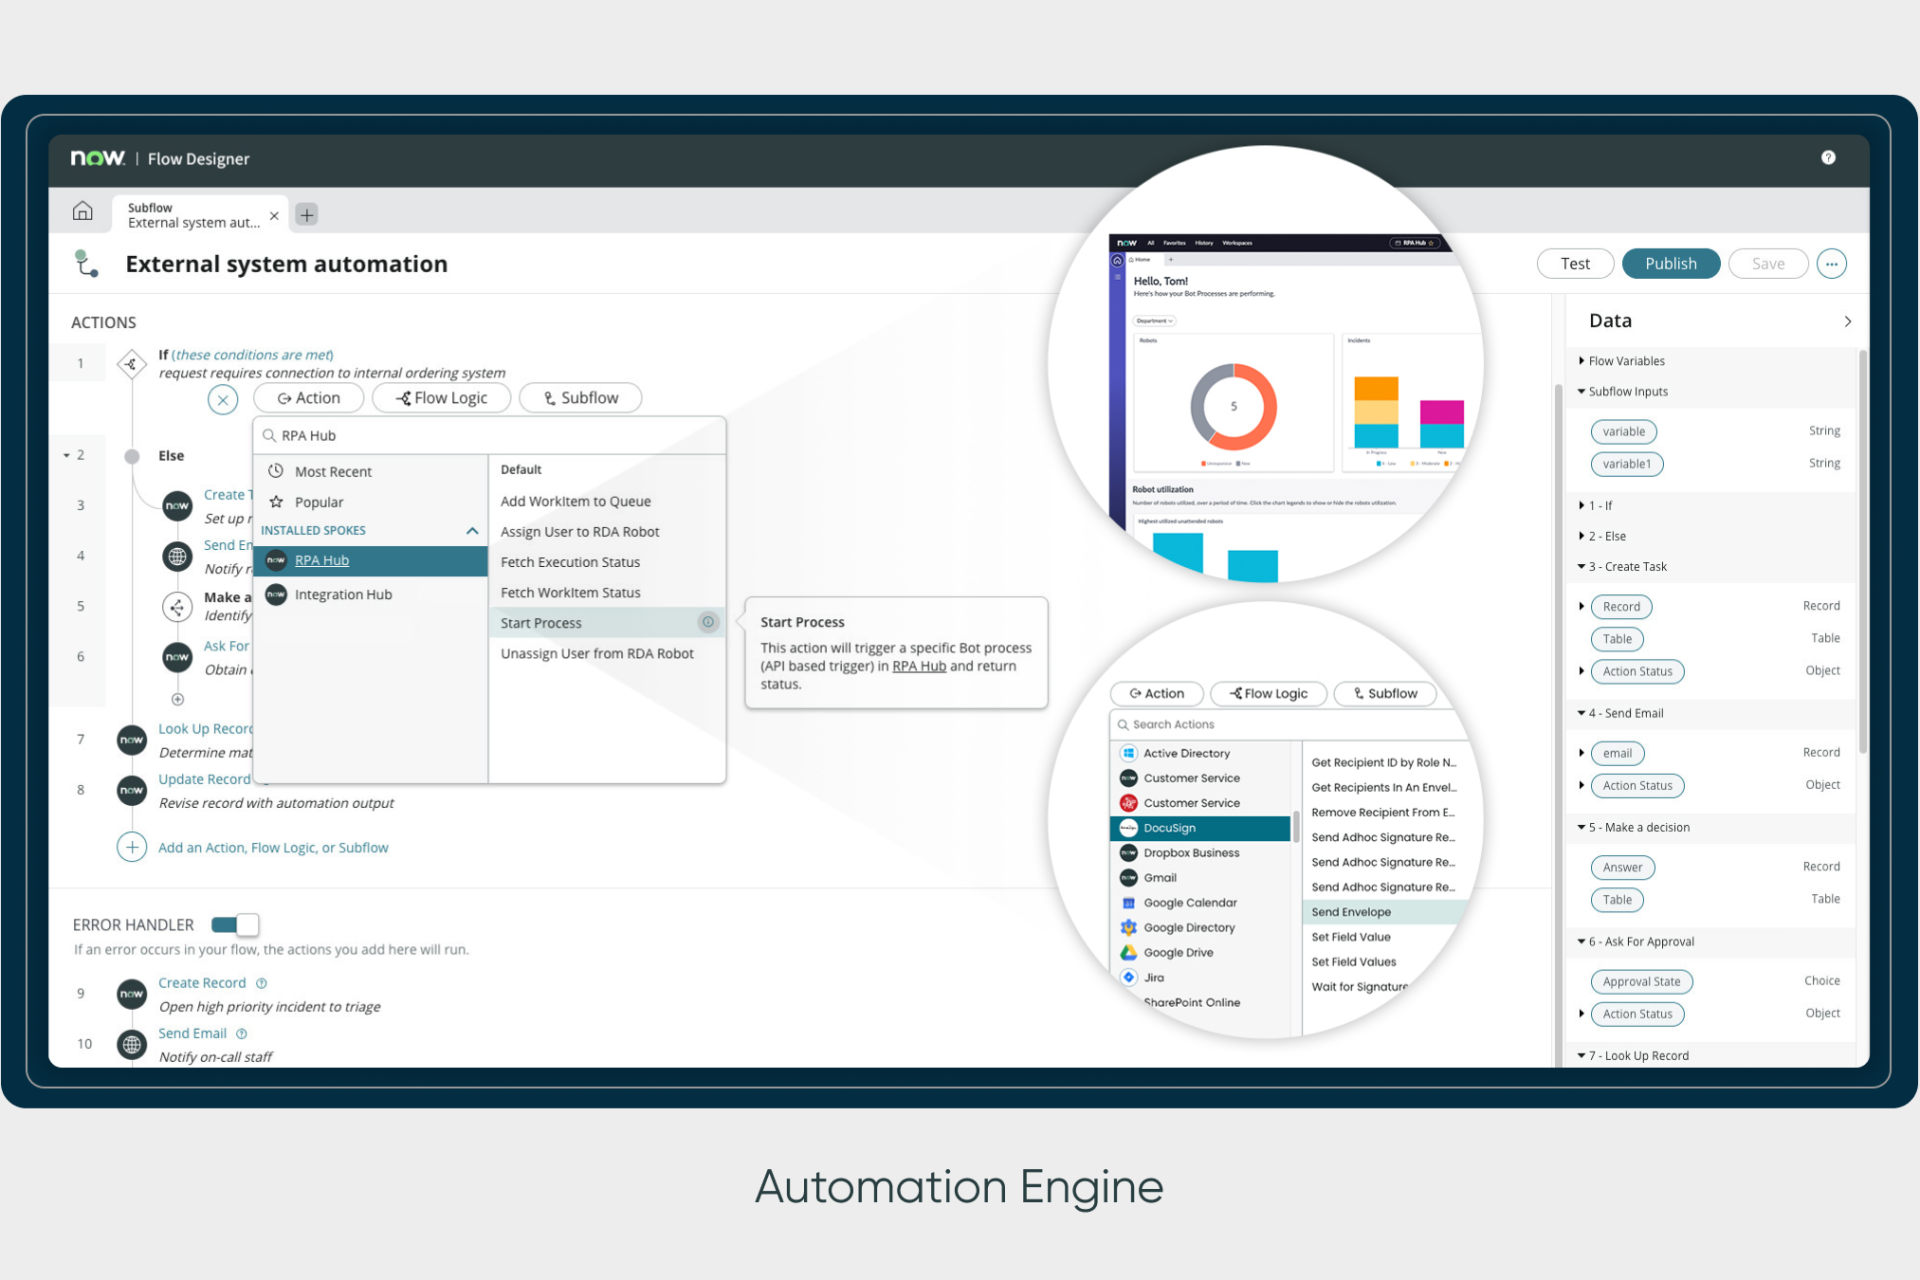Viewport: 1920px width, 1280px height.
Task: Select RPA Hub spoke
Action: pos(370,561)
